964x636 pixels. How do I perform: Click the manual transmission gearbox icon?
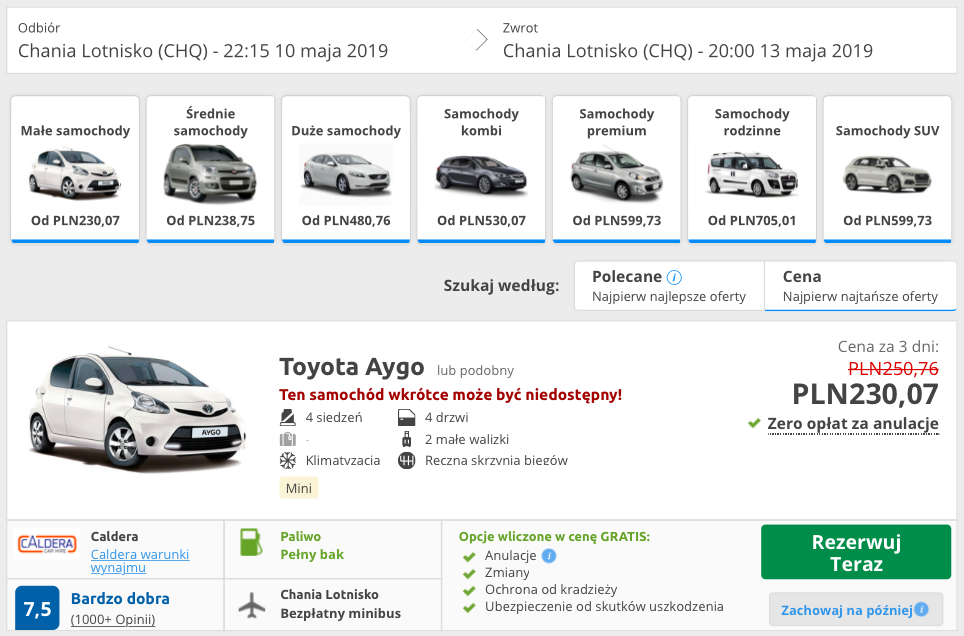[x=405, y=462]
